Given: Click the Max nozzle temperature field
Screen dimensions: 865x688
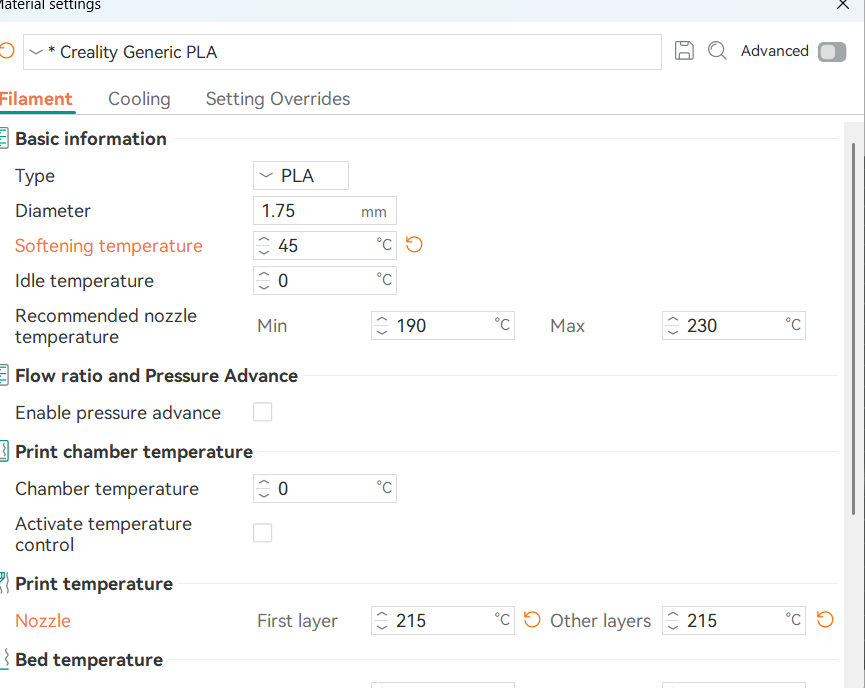Looking at the screenshot, I should pos(735,326).
